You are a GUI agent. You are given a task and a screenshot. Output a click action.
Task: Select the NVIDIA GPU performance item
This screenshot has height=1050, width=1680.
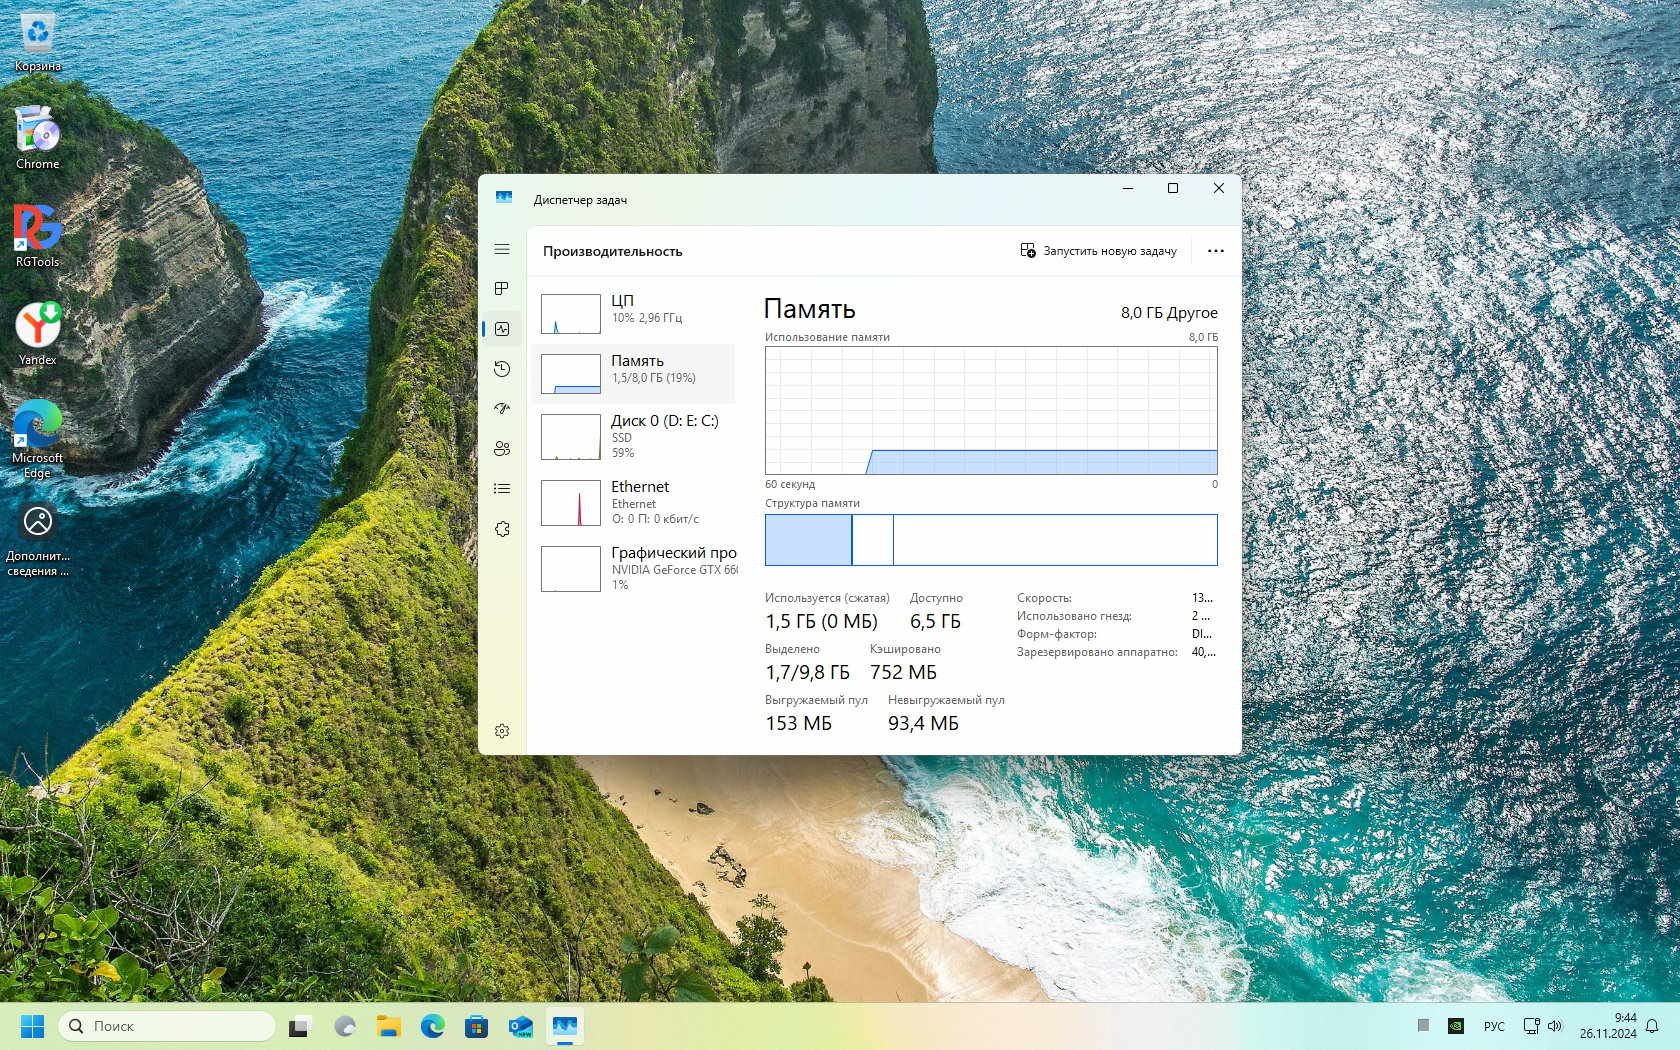point(635,568)
